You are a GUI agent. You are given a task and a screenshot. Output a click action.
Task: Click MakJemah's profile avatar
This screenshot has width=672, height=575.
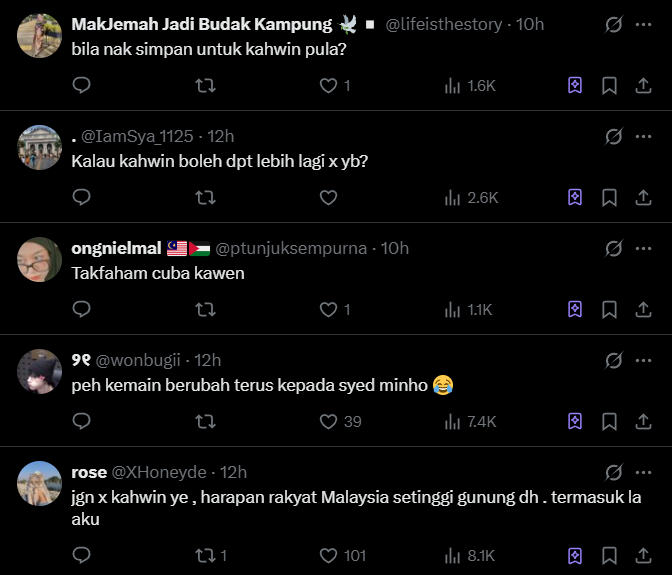[x=40, y=36]
